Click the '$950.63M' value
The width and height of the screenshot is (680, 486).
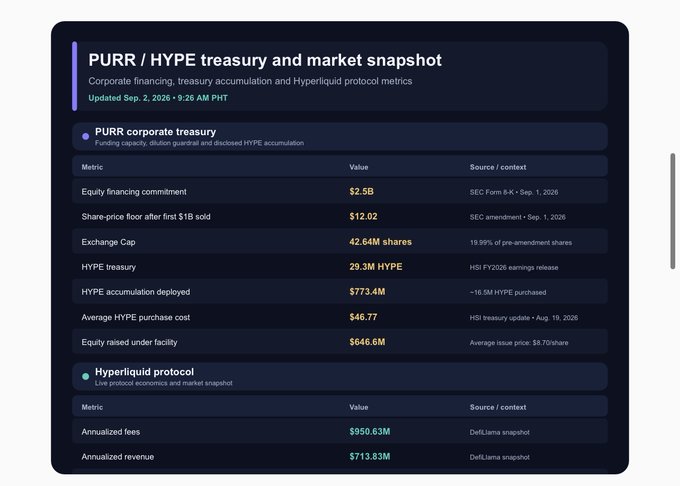369,431
